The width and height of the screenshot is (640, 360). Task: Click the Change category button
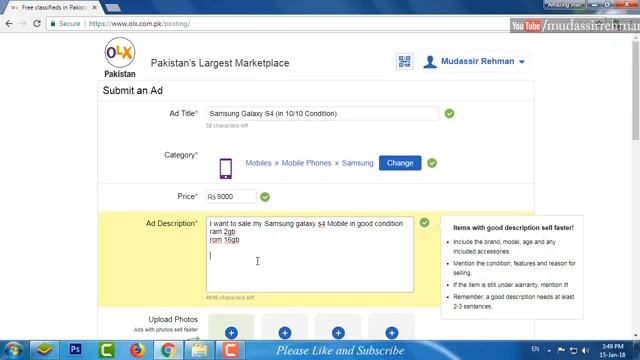pos(400,163)
